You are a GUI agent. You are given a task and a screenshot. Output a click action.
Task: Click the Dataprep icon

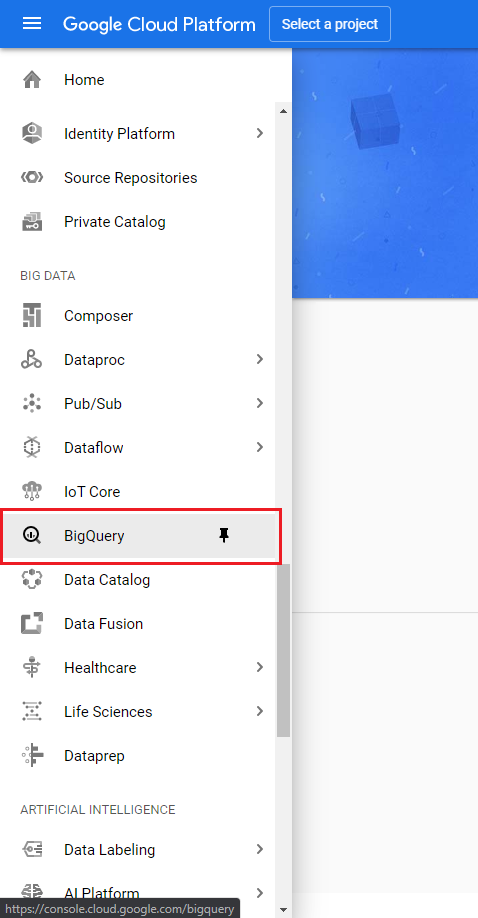(x=32, y=756)
